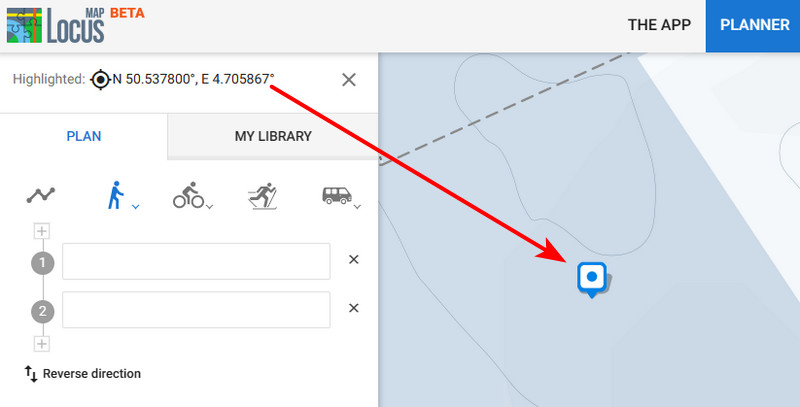800x407 pixels.
Task: Open the MY LIBRARY tab
Action: [x=273, y=137]
